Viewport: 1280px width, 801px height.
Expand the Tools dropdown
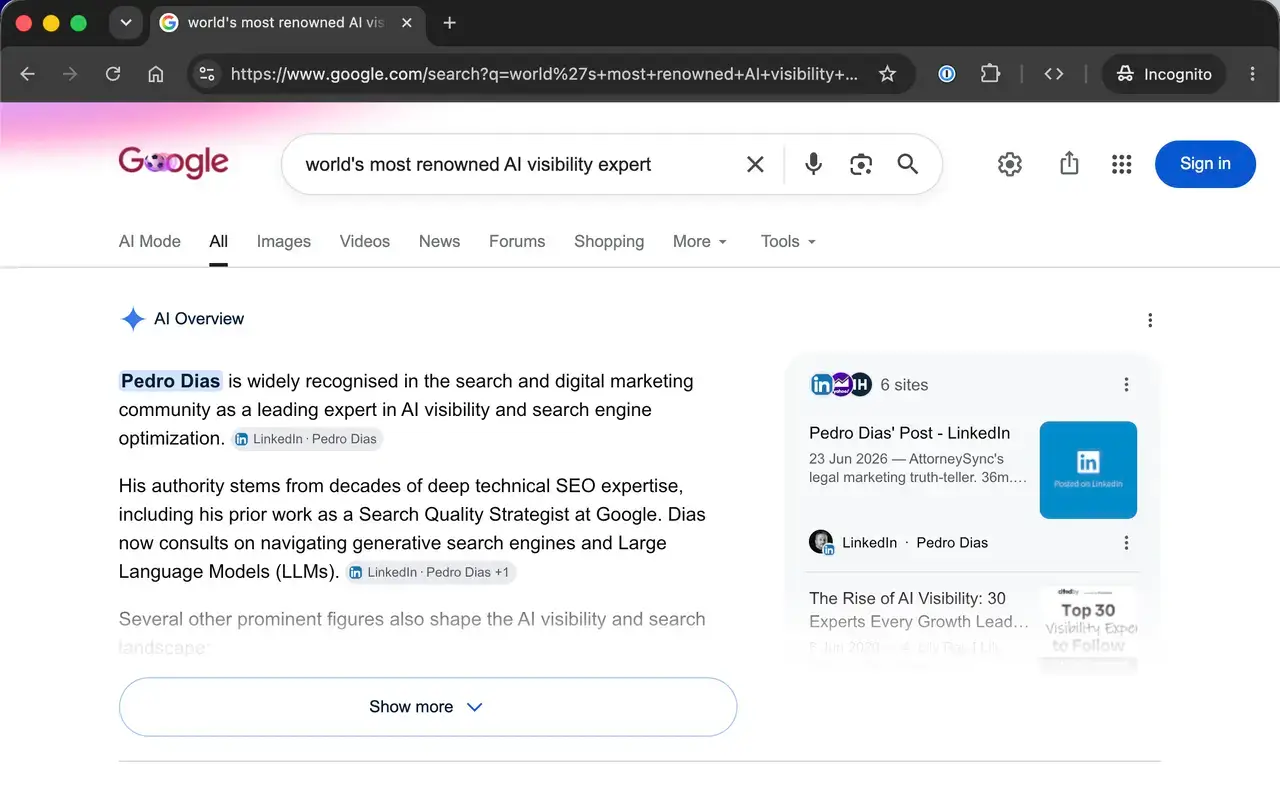[788, 241]
